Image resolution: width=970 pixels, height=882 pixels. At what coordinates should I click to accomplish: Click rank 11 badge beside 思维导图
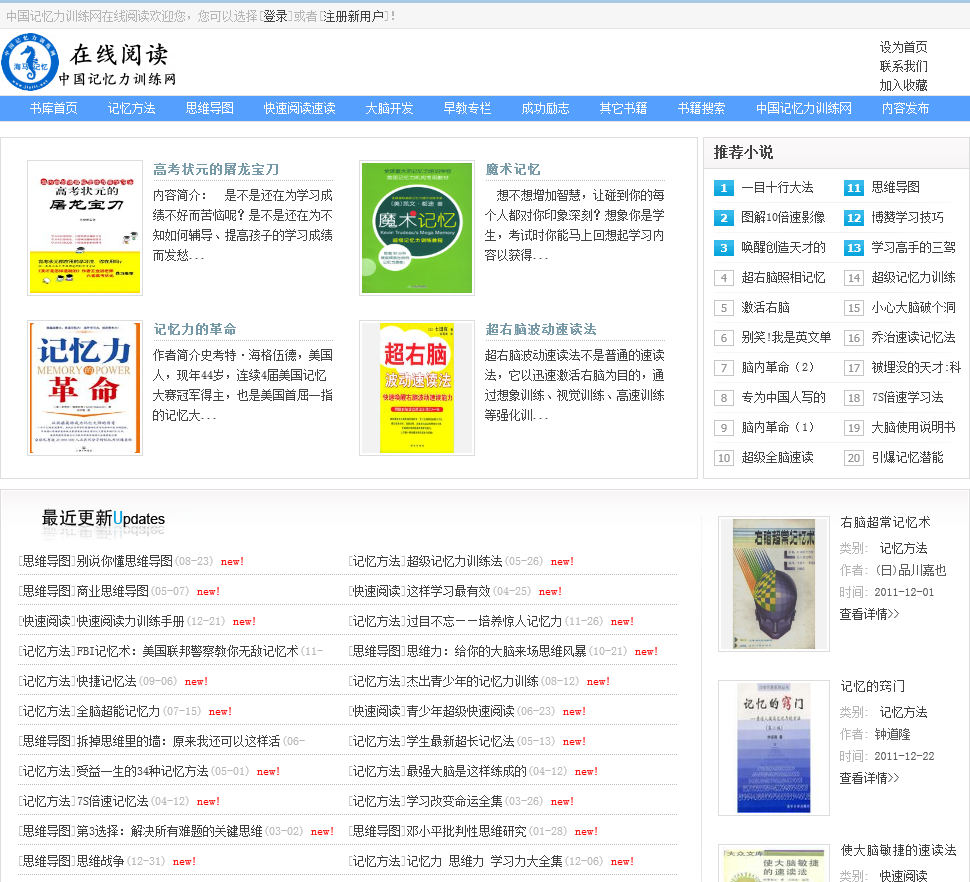pos(854,188)
